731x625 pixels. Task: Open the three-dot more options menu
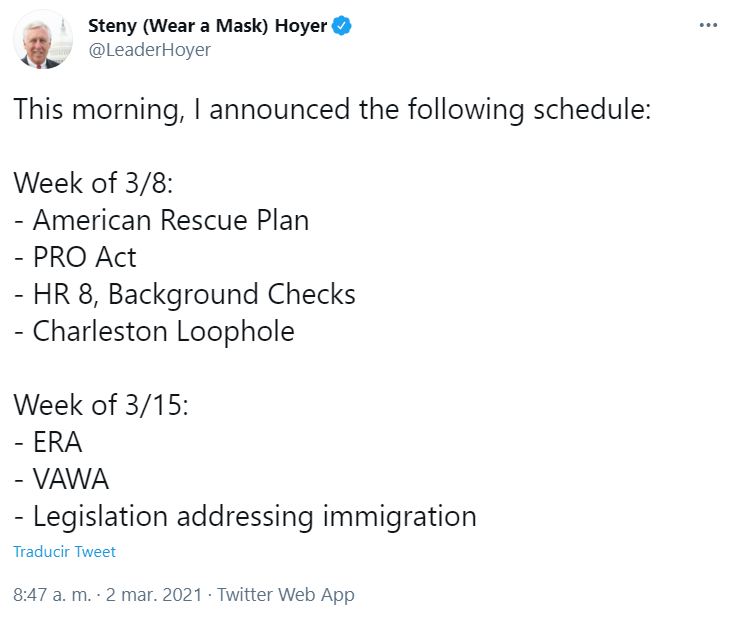pyautogui.click(x=708, y=25)
